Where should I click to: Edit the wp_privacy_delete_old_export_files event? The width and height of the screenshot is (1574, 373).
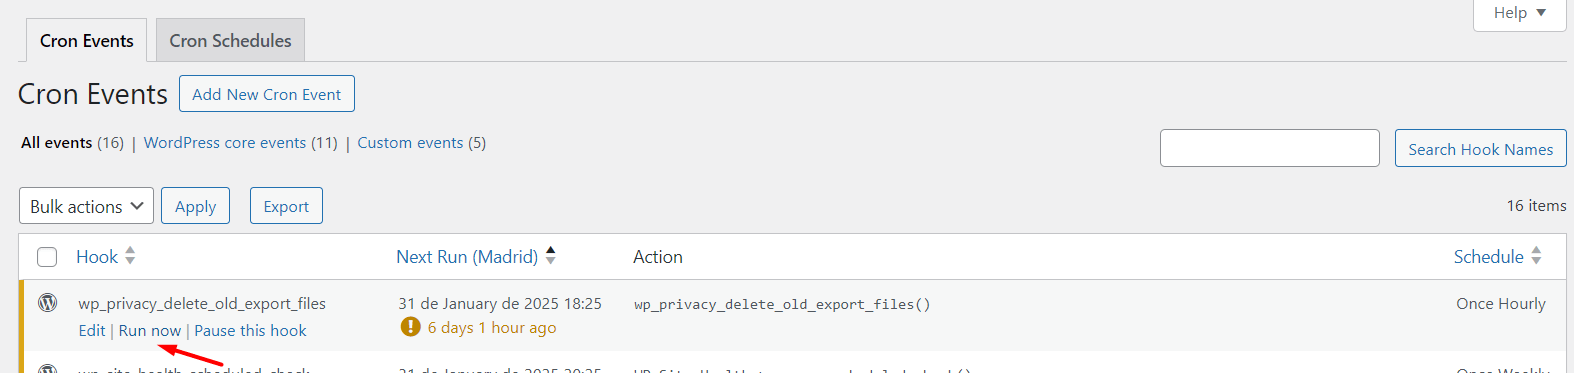point(92,331)
